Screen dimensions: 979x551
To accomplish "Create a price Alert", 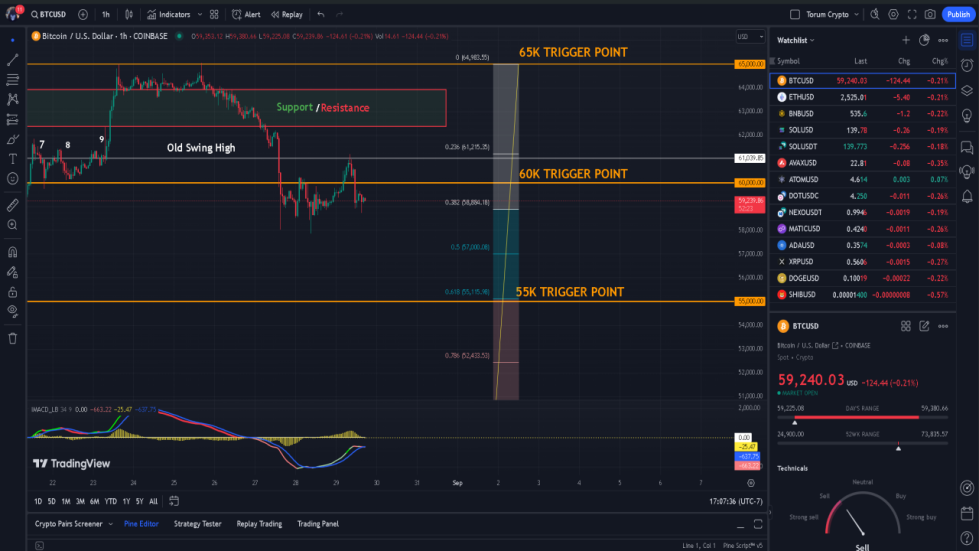I will (246, 14).
